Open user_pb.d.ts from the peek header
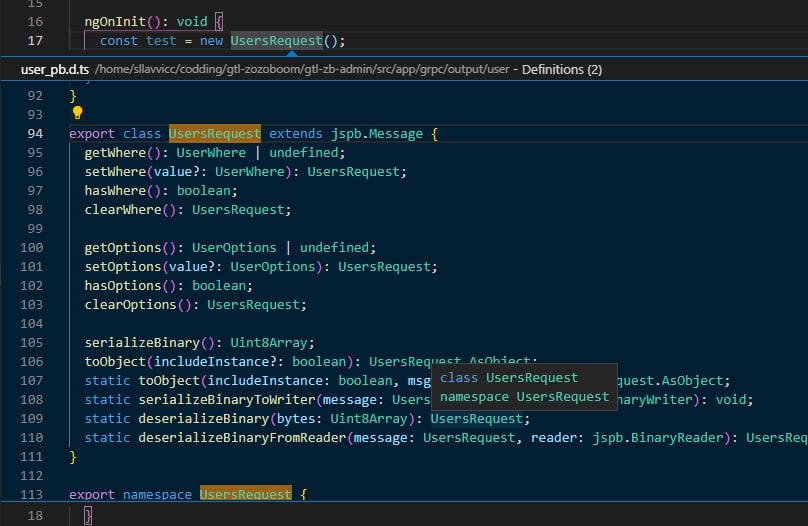Viewport: 808px width, 526px height. [57, 70]
